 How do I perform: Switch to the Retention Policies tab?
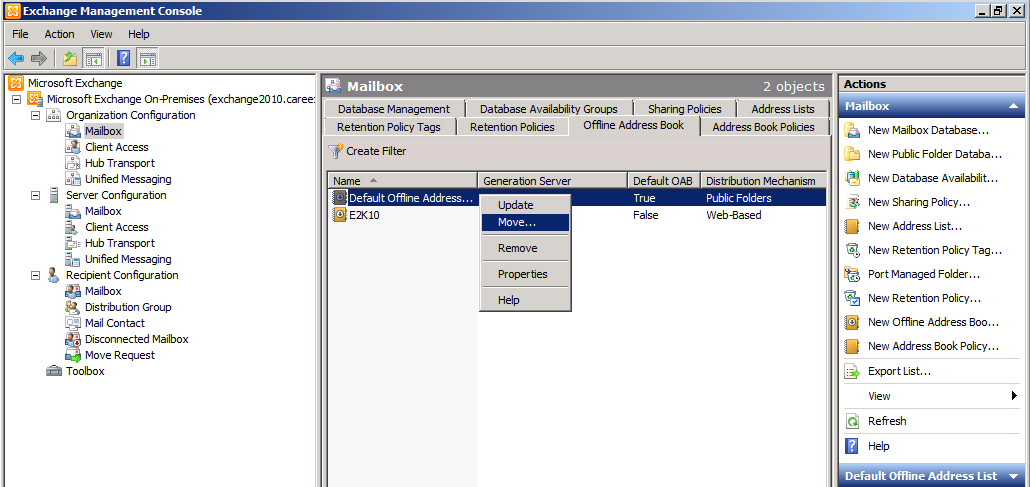click(x=512, y=127)
